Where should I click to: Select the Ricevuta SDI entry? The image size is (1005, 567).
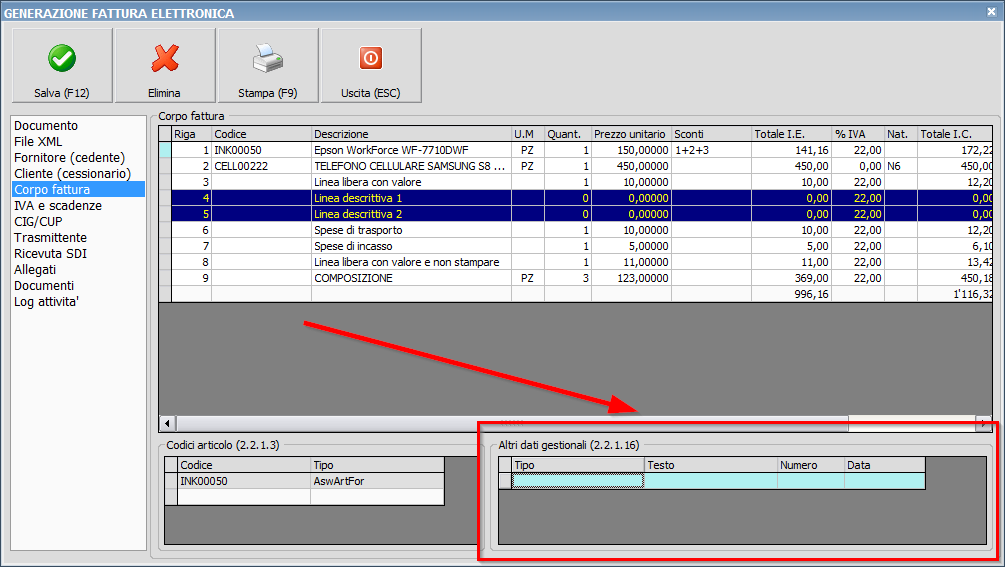coord(51,254)
